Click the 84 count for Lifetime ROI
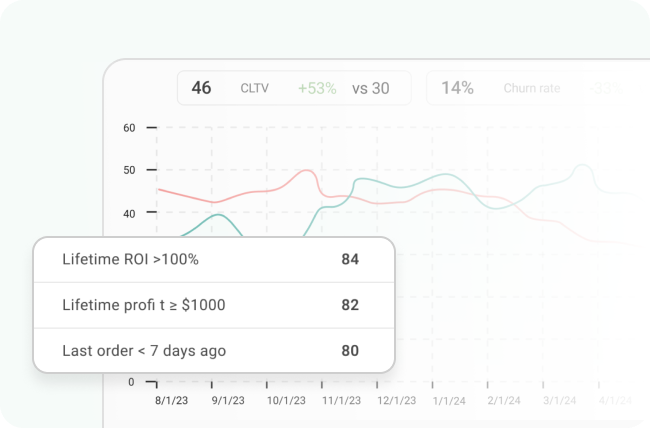The image size is (650, 428). coord(350,260)
